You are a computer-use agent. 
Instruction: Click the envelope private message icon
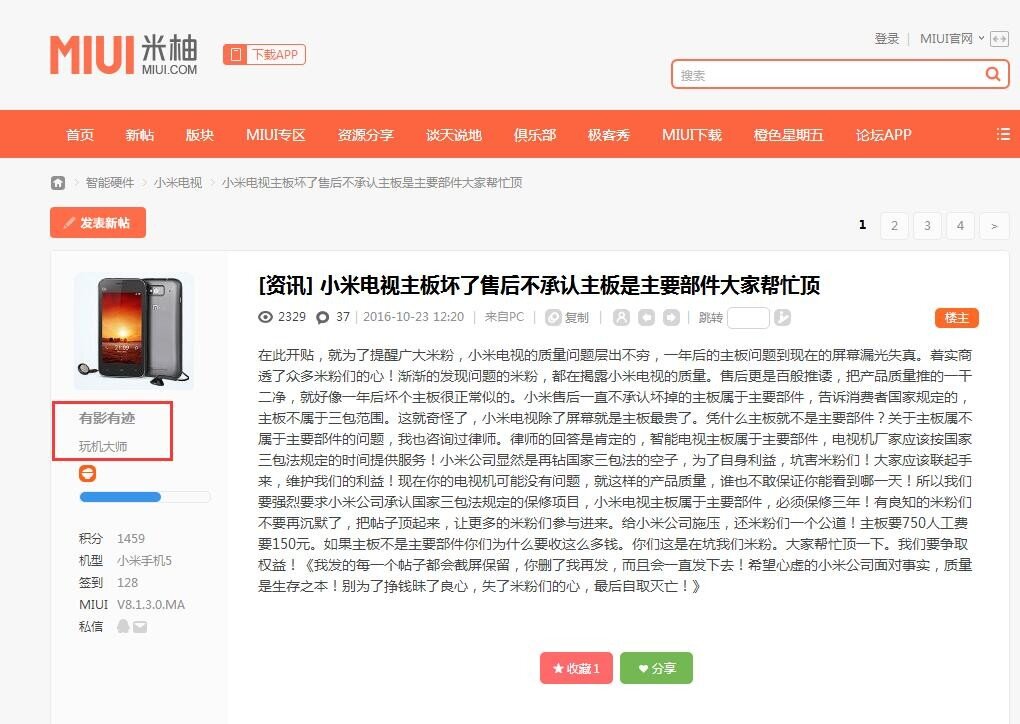[140, 627]
